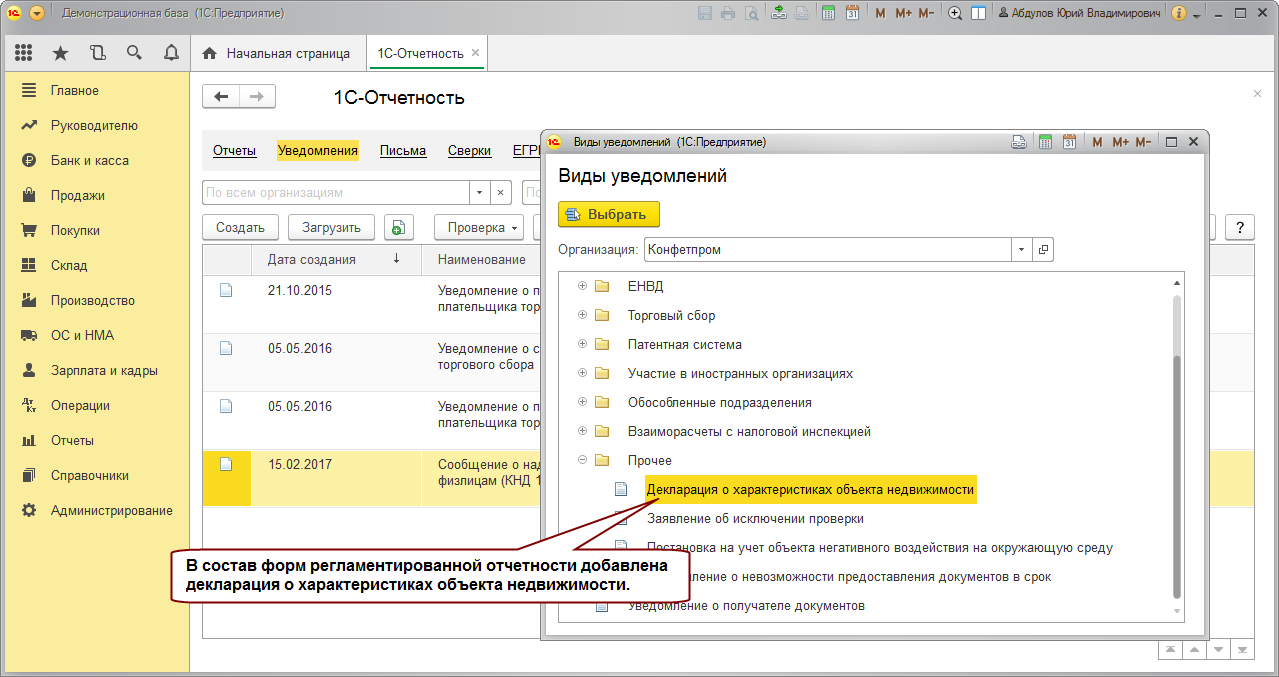Viewport: 1279px width, 677px height.
Task: Click the notifications bell icon
Action: coord(171,53)
